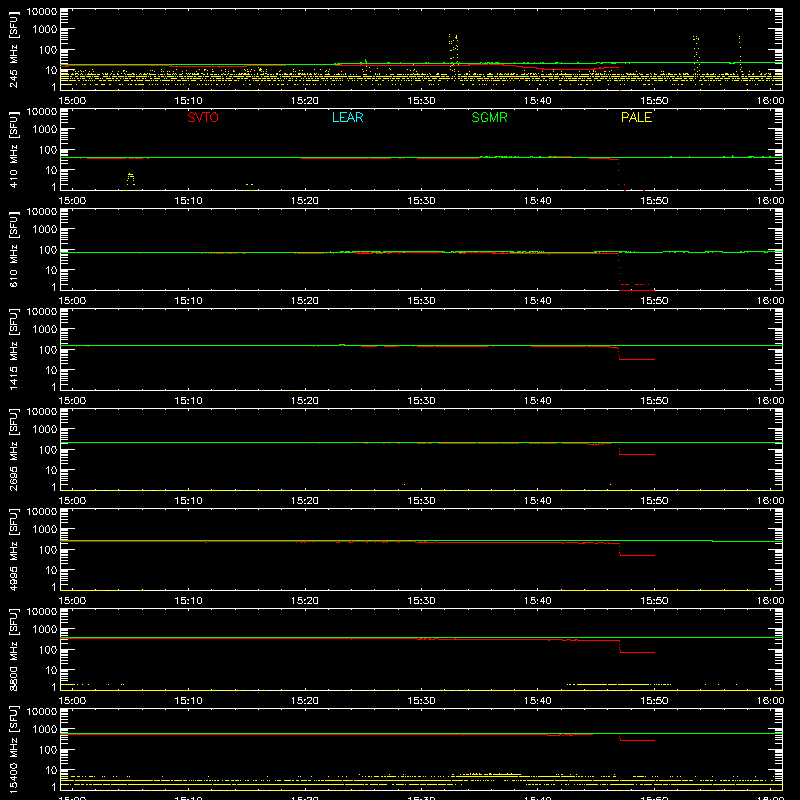Select the 245 MHz [SFU] axis title
The width and height of the screenshot is (800, 800).
click(13, 49)
